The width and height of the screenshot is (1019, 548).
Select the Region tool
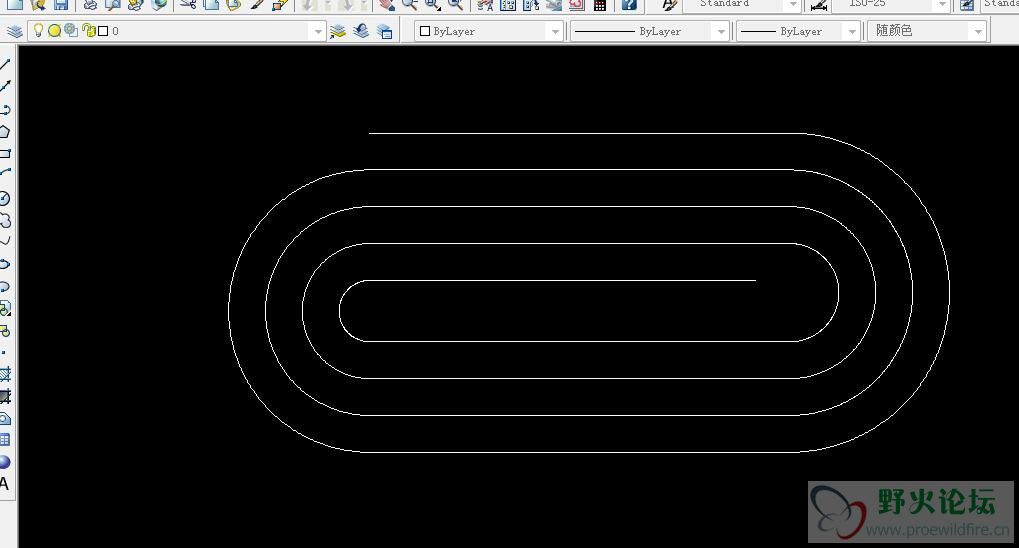[5, 418]
